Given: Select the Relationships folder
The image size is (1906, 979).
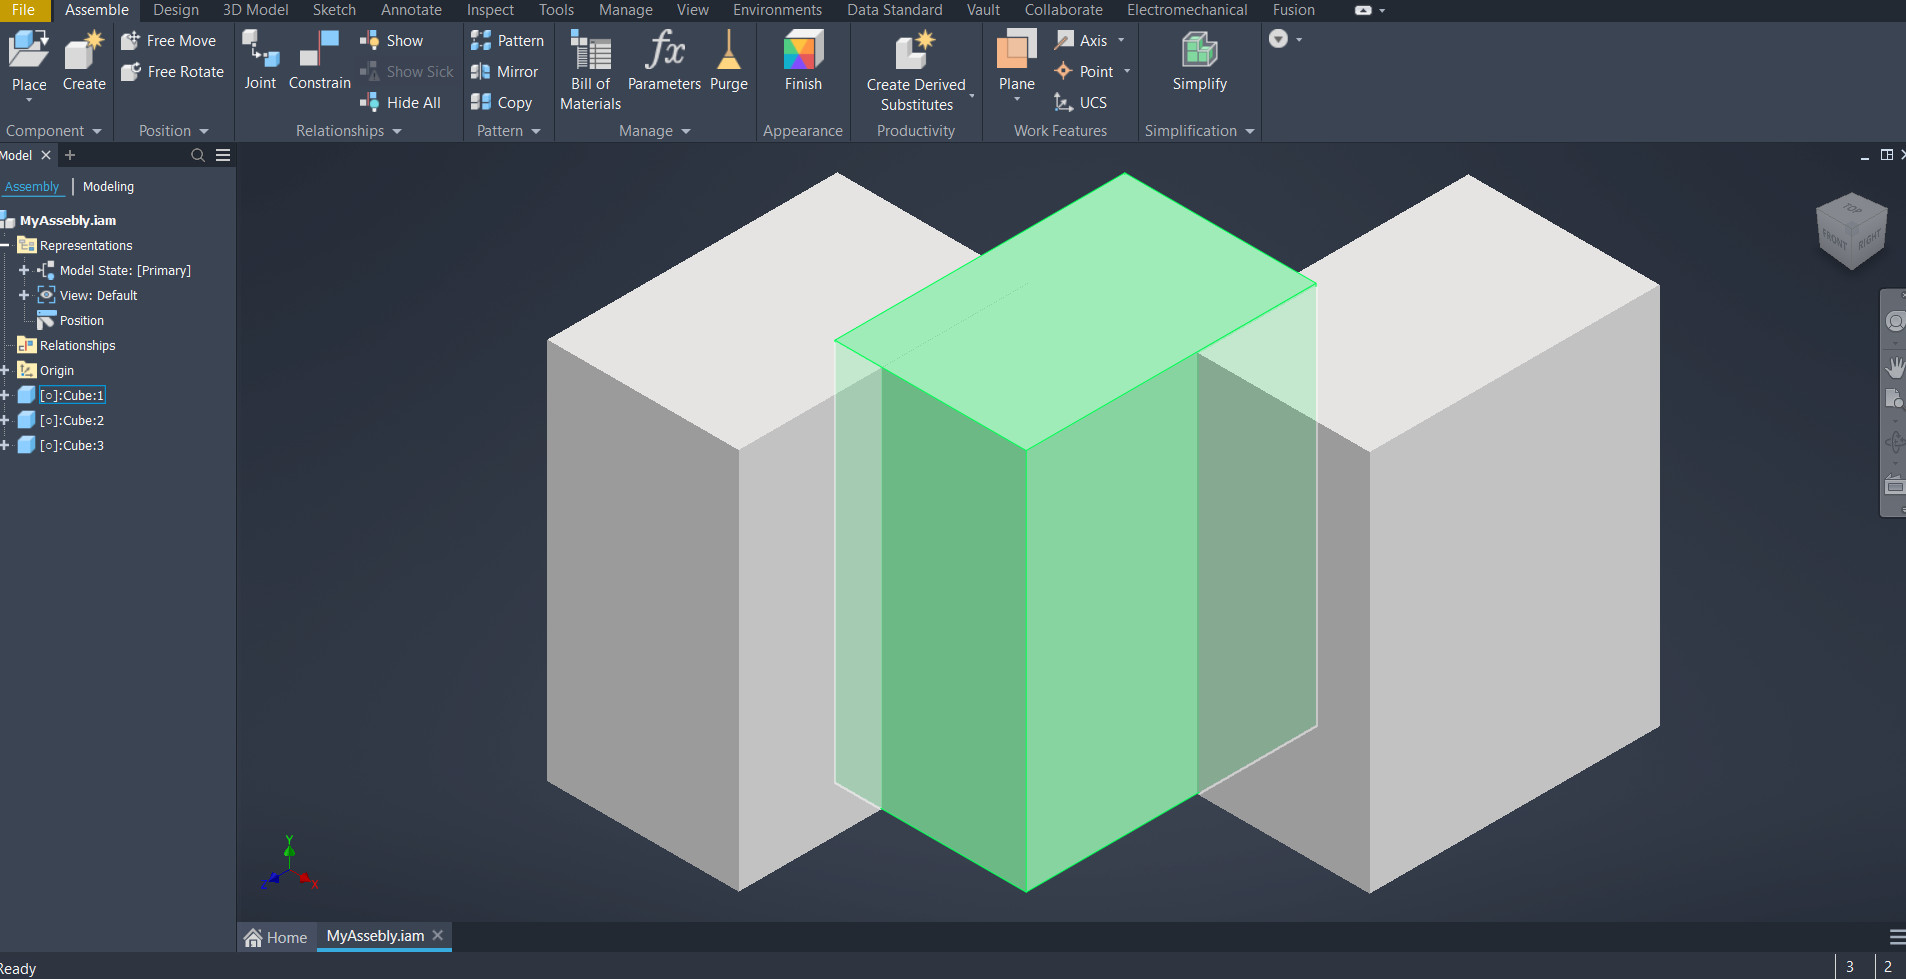Looking at the screenshot, I should 67,345.
